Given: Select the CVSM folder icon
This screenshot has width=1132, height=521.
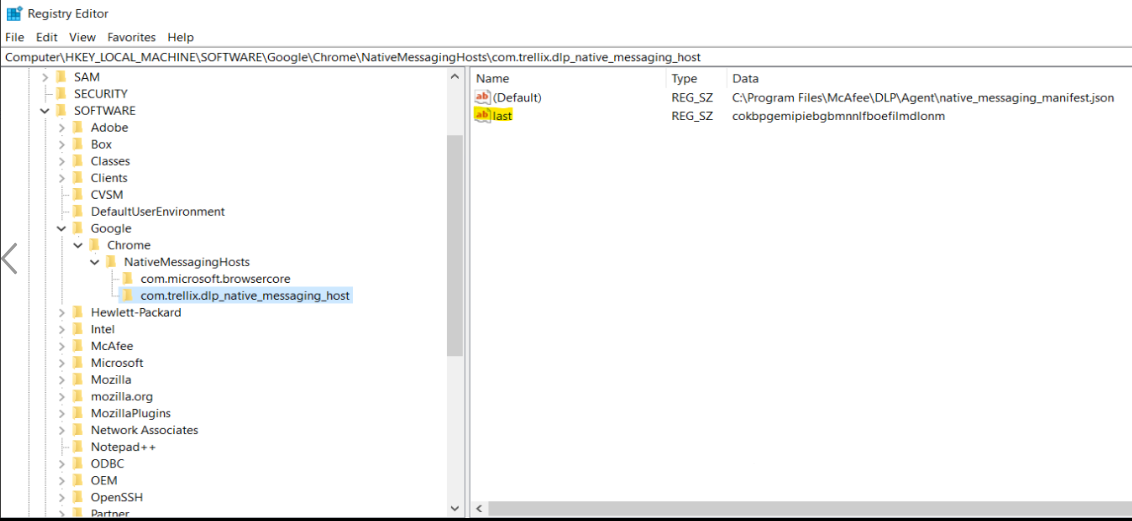Looking at the screenshot, I should [x=78, y=194].
